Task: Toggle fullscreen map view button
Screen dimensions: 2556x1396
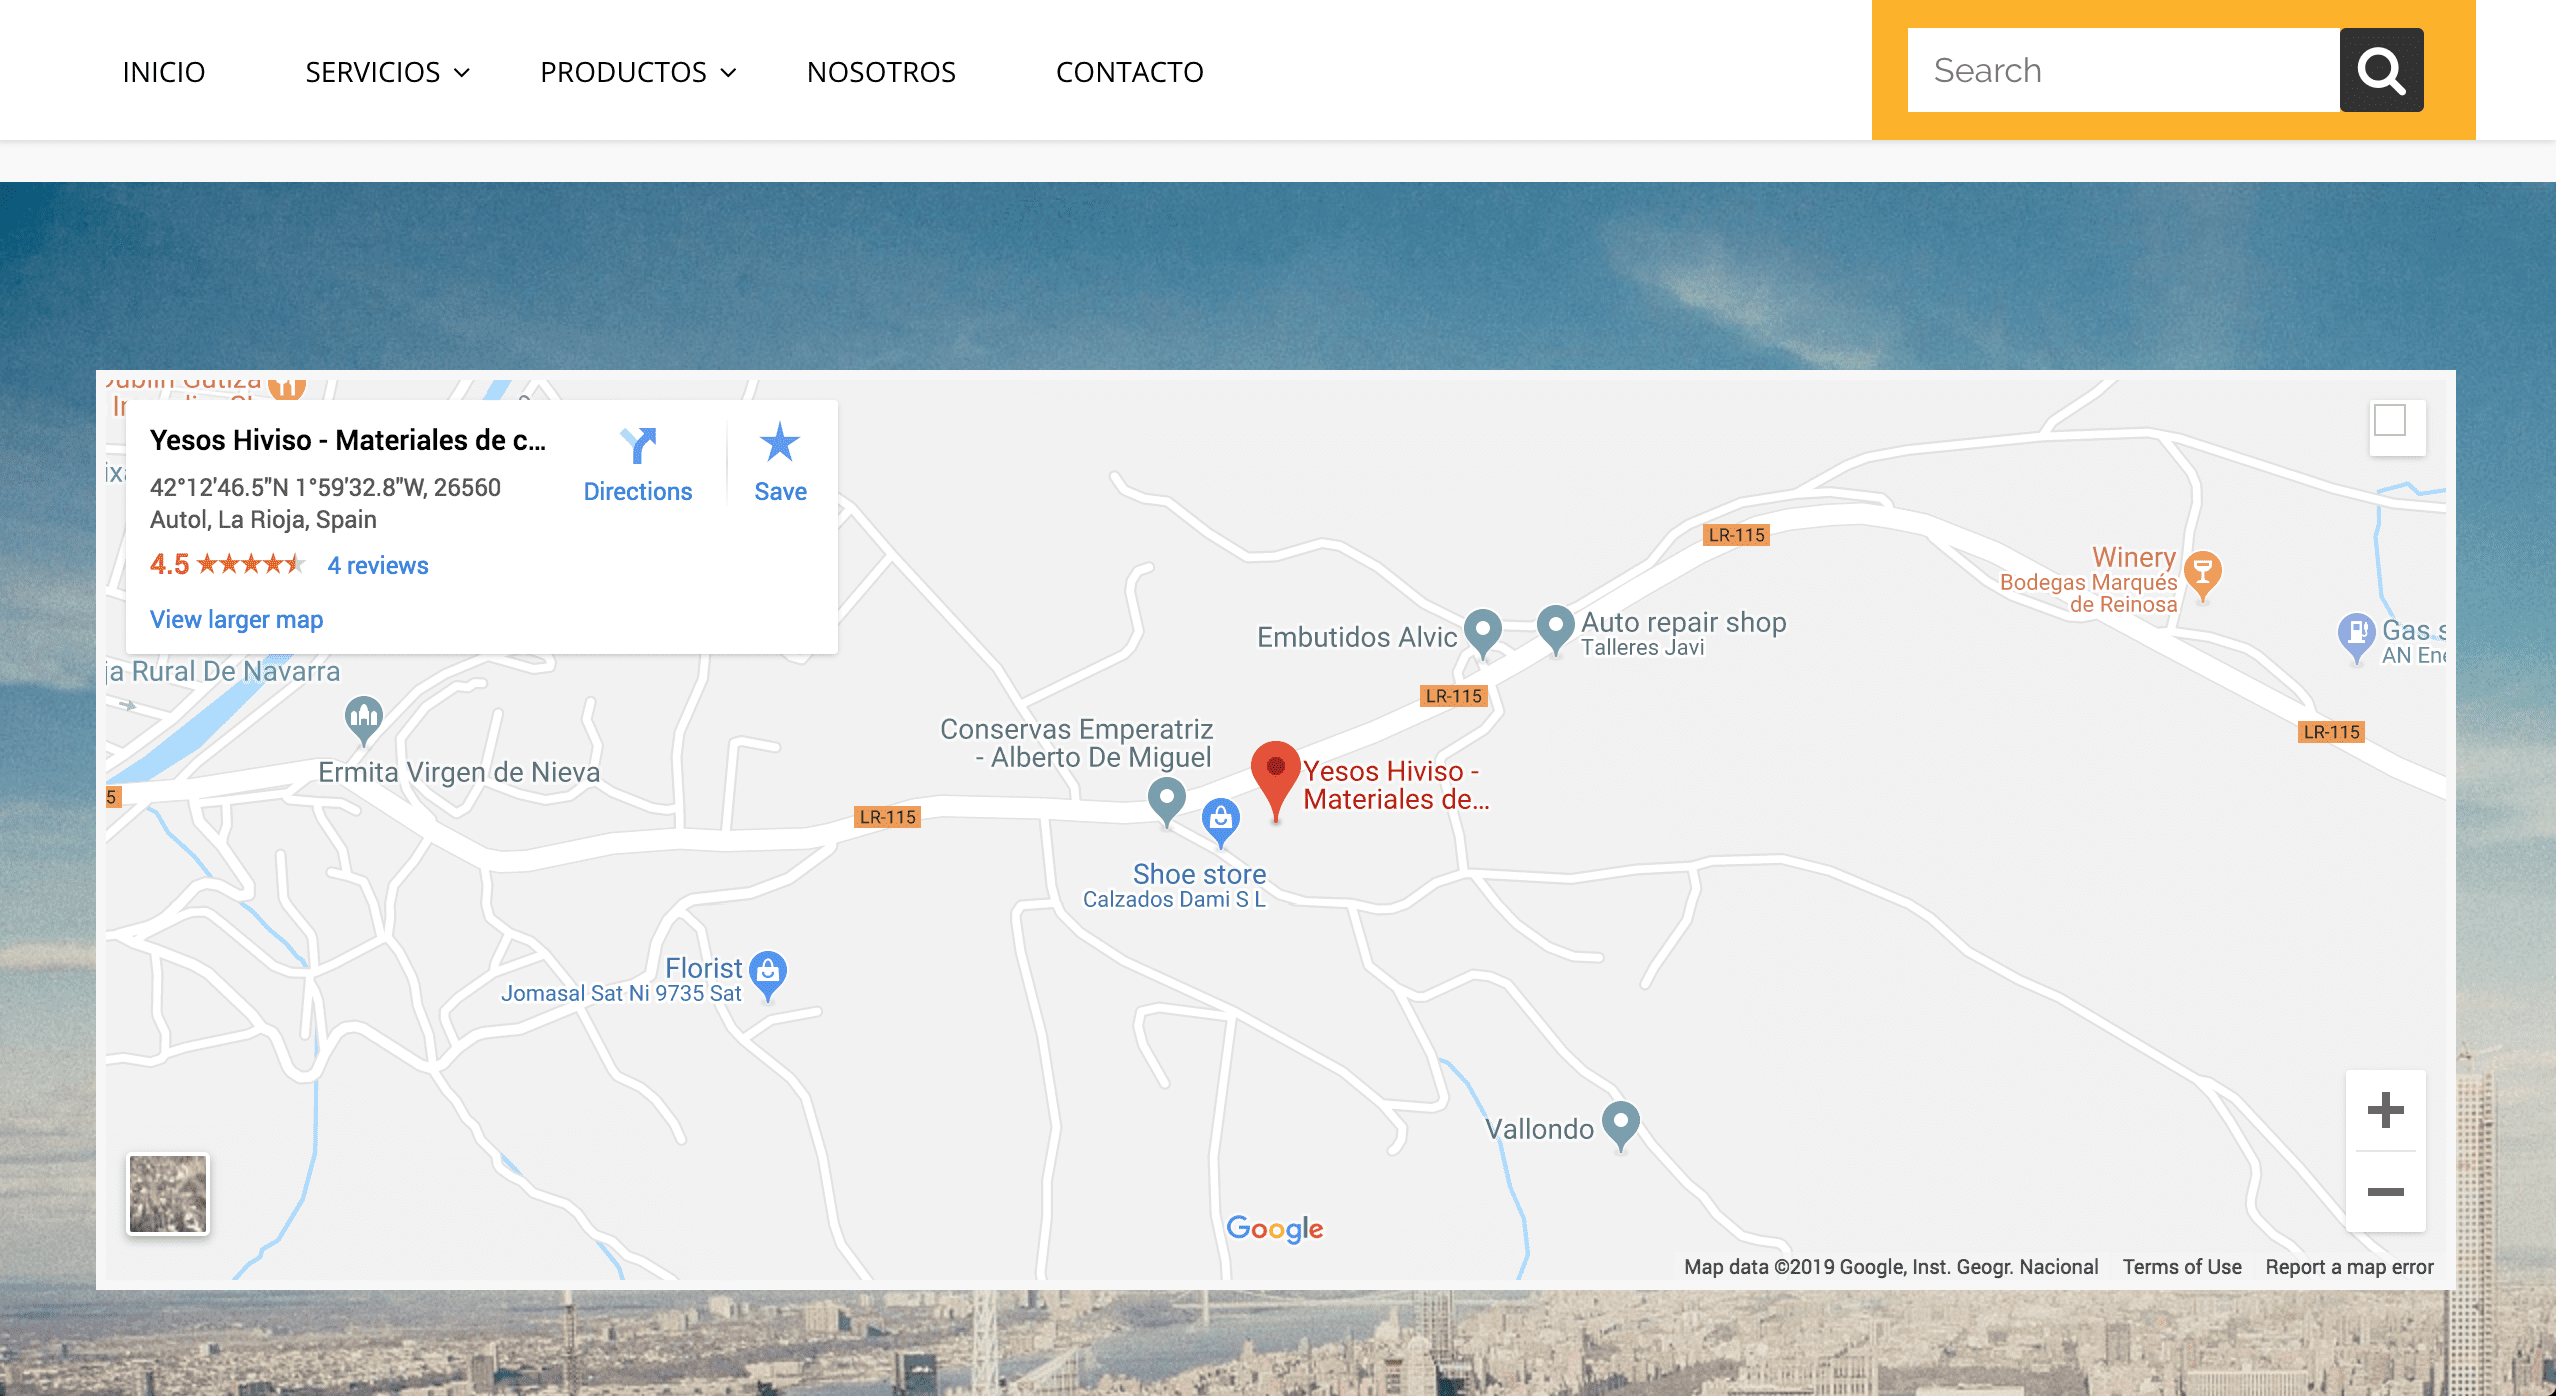Action: [2397, 428]
